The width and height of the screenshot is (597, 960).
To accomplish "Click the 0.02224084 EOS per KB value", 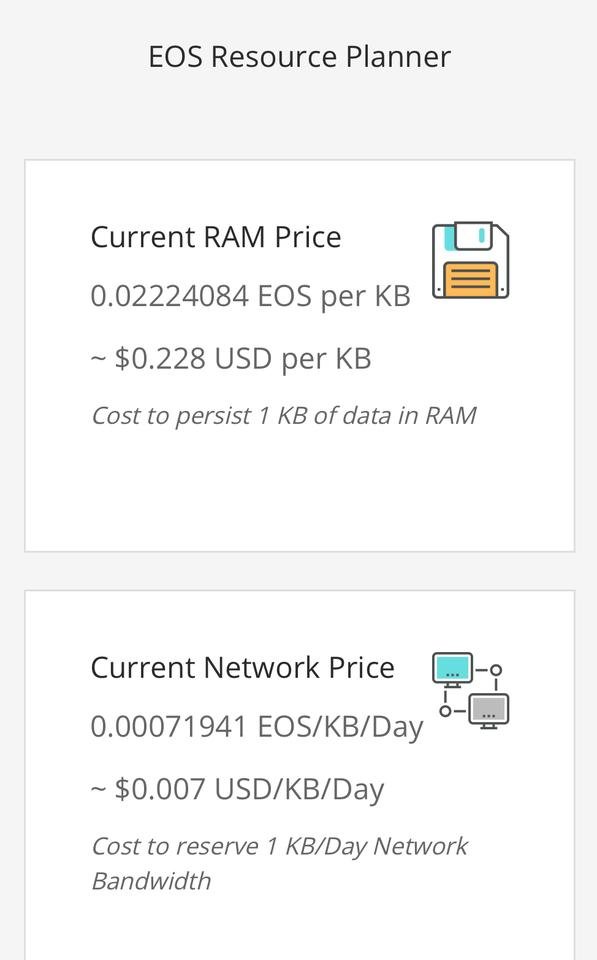I will point(250,296).
